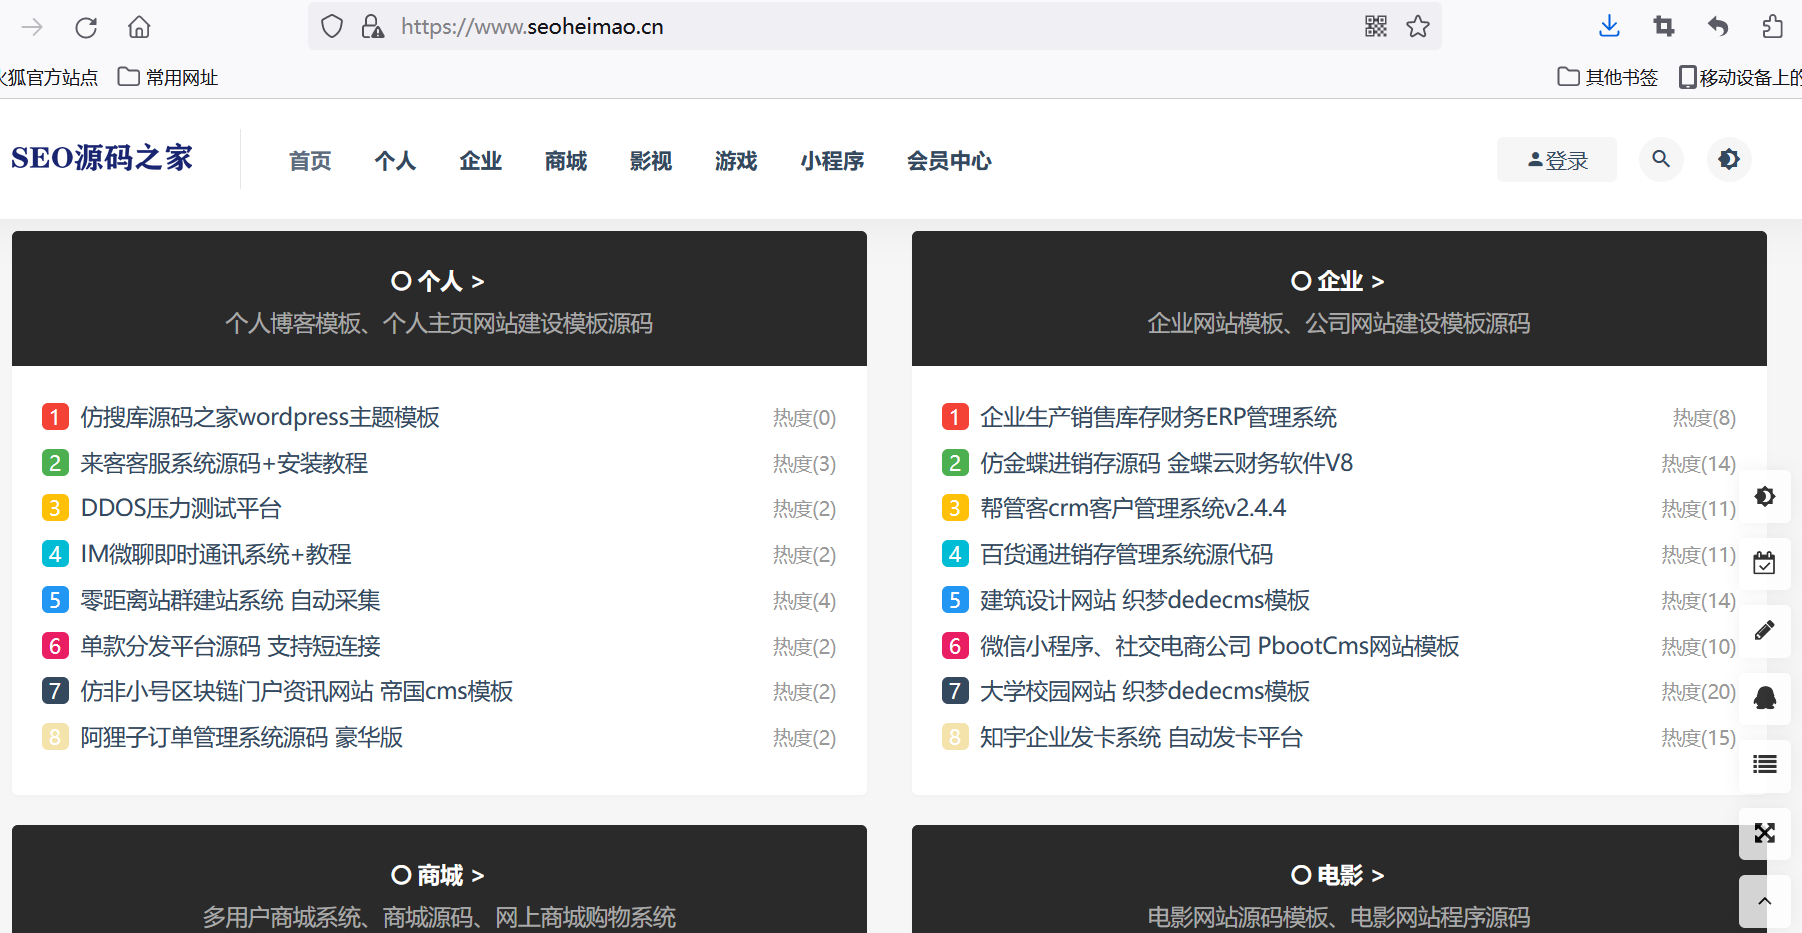1802x933 pixels.
Task: Open the site search magnifier
Action: pyautogui.click(x=1661, y=159)
